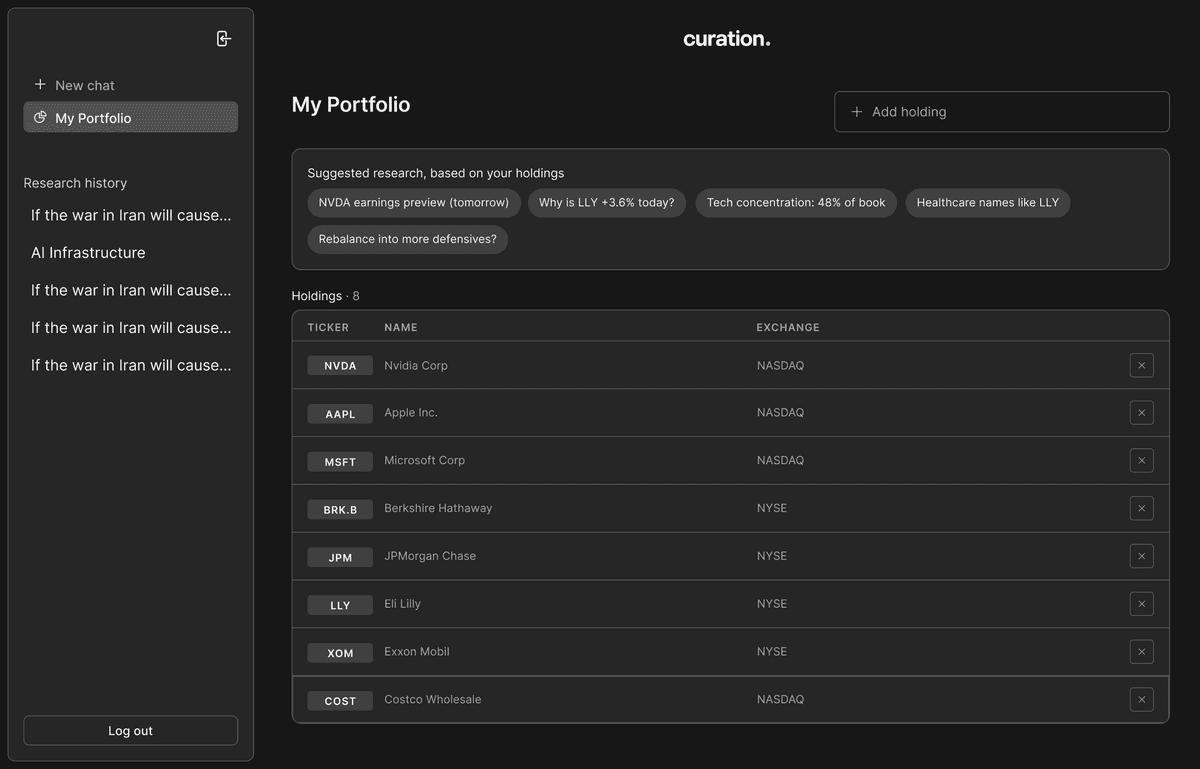
Task: Click the EXCHANGE column header
Action: point(788,327)
